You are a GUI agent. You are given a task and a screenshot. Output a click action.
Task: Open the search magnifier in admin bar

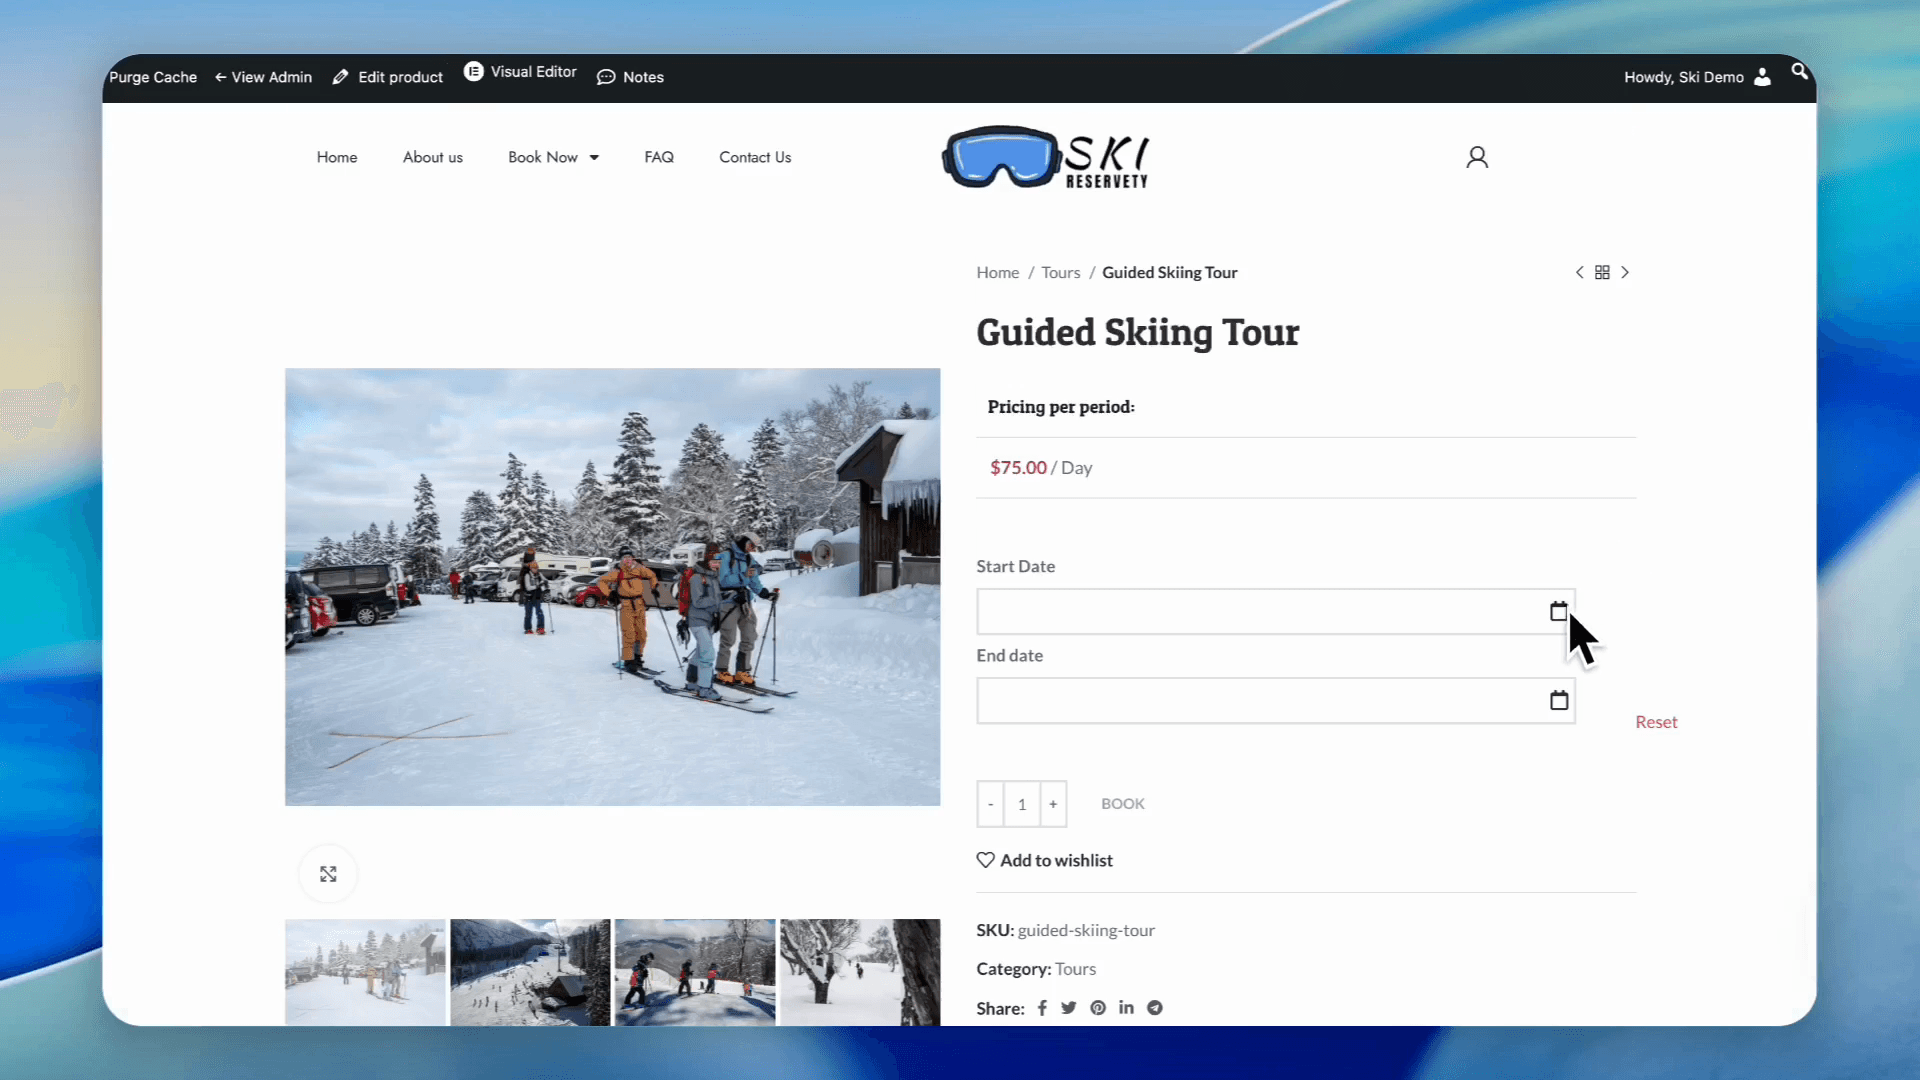coord(1799,71)
